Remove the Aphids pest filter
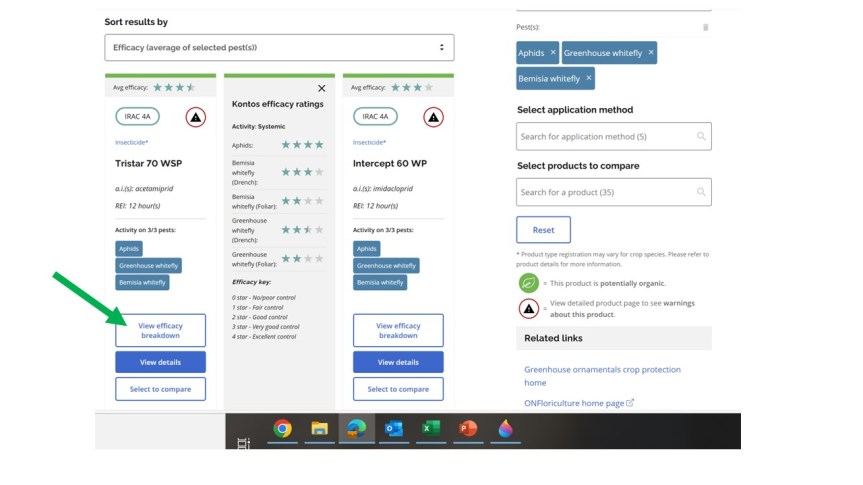Viewport: 863px width, 485px height. coord(553,52)
